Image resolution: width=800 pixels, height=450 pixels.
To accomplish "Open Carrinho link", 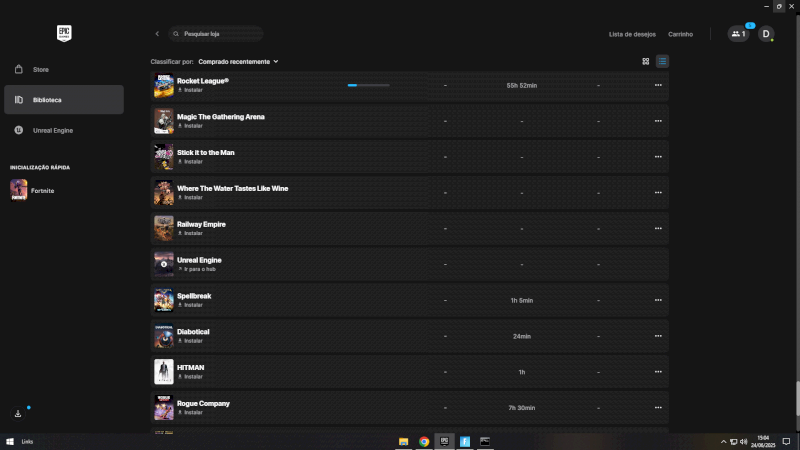I will (x=680, y=34).
